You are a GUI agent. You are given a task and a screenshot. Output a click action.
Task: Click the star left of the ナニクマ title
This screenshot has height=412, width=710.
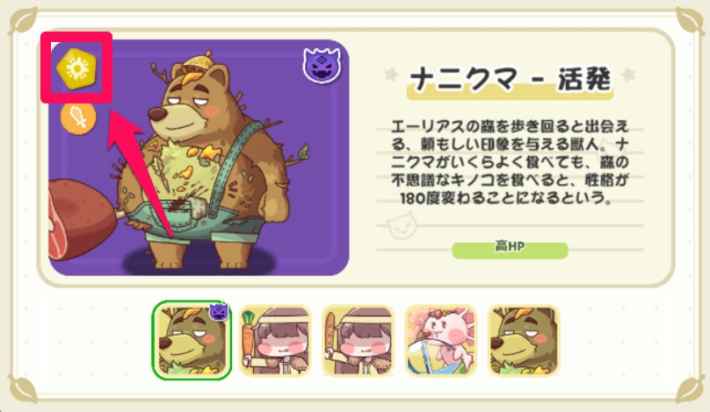click(x=392, y=74)
